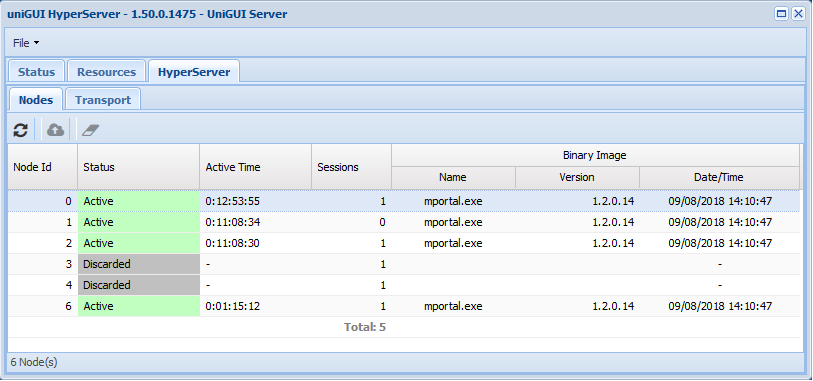Click date/time in node 2 row

point(720,243)
